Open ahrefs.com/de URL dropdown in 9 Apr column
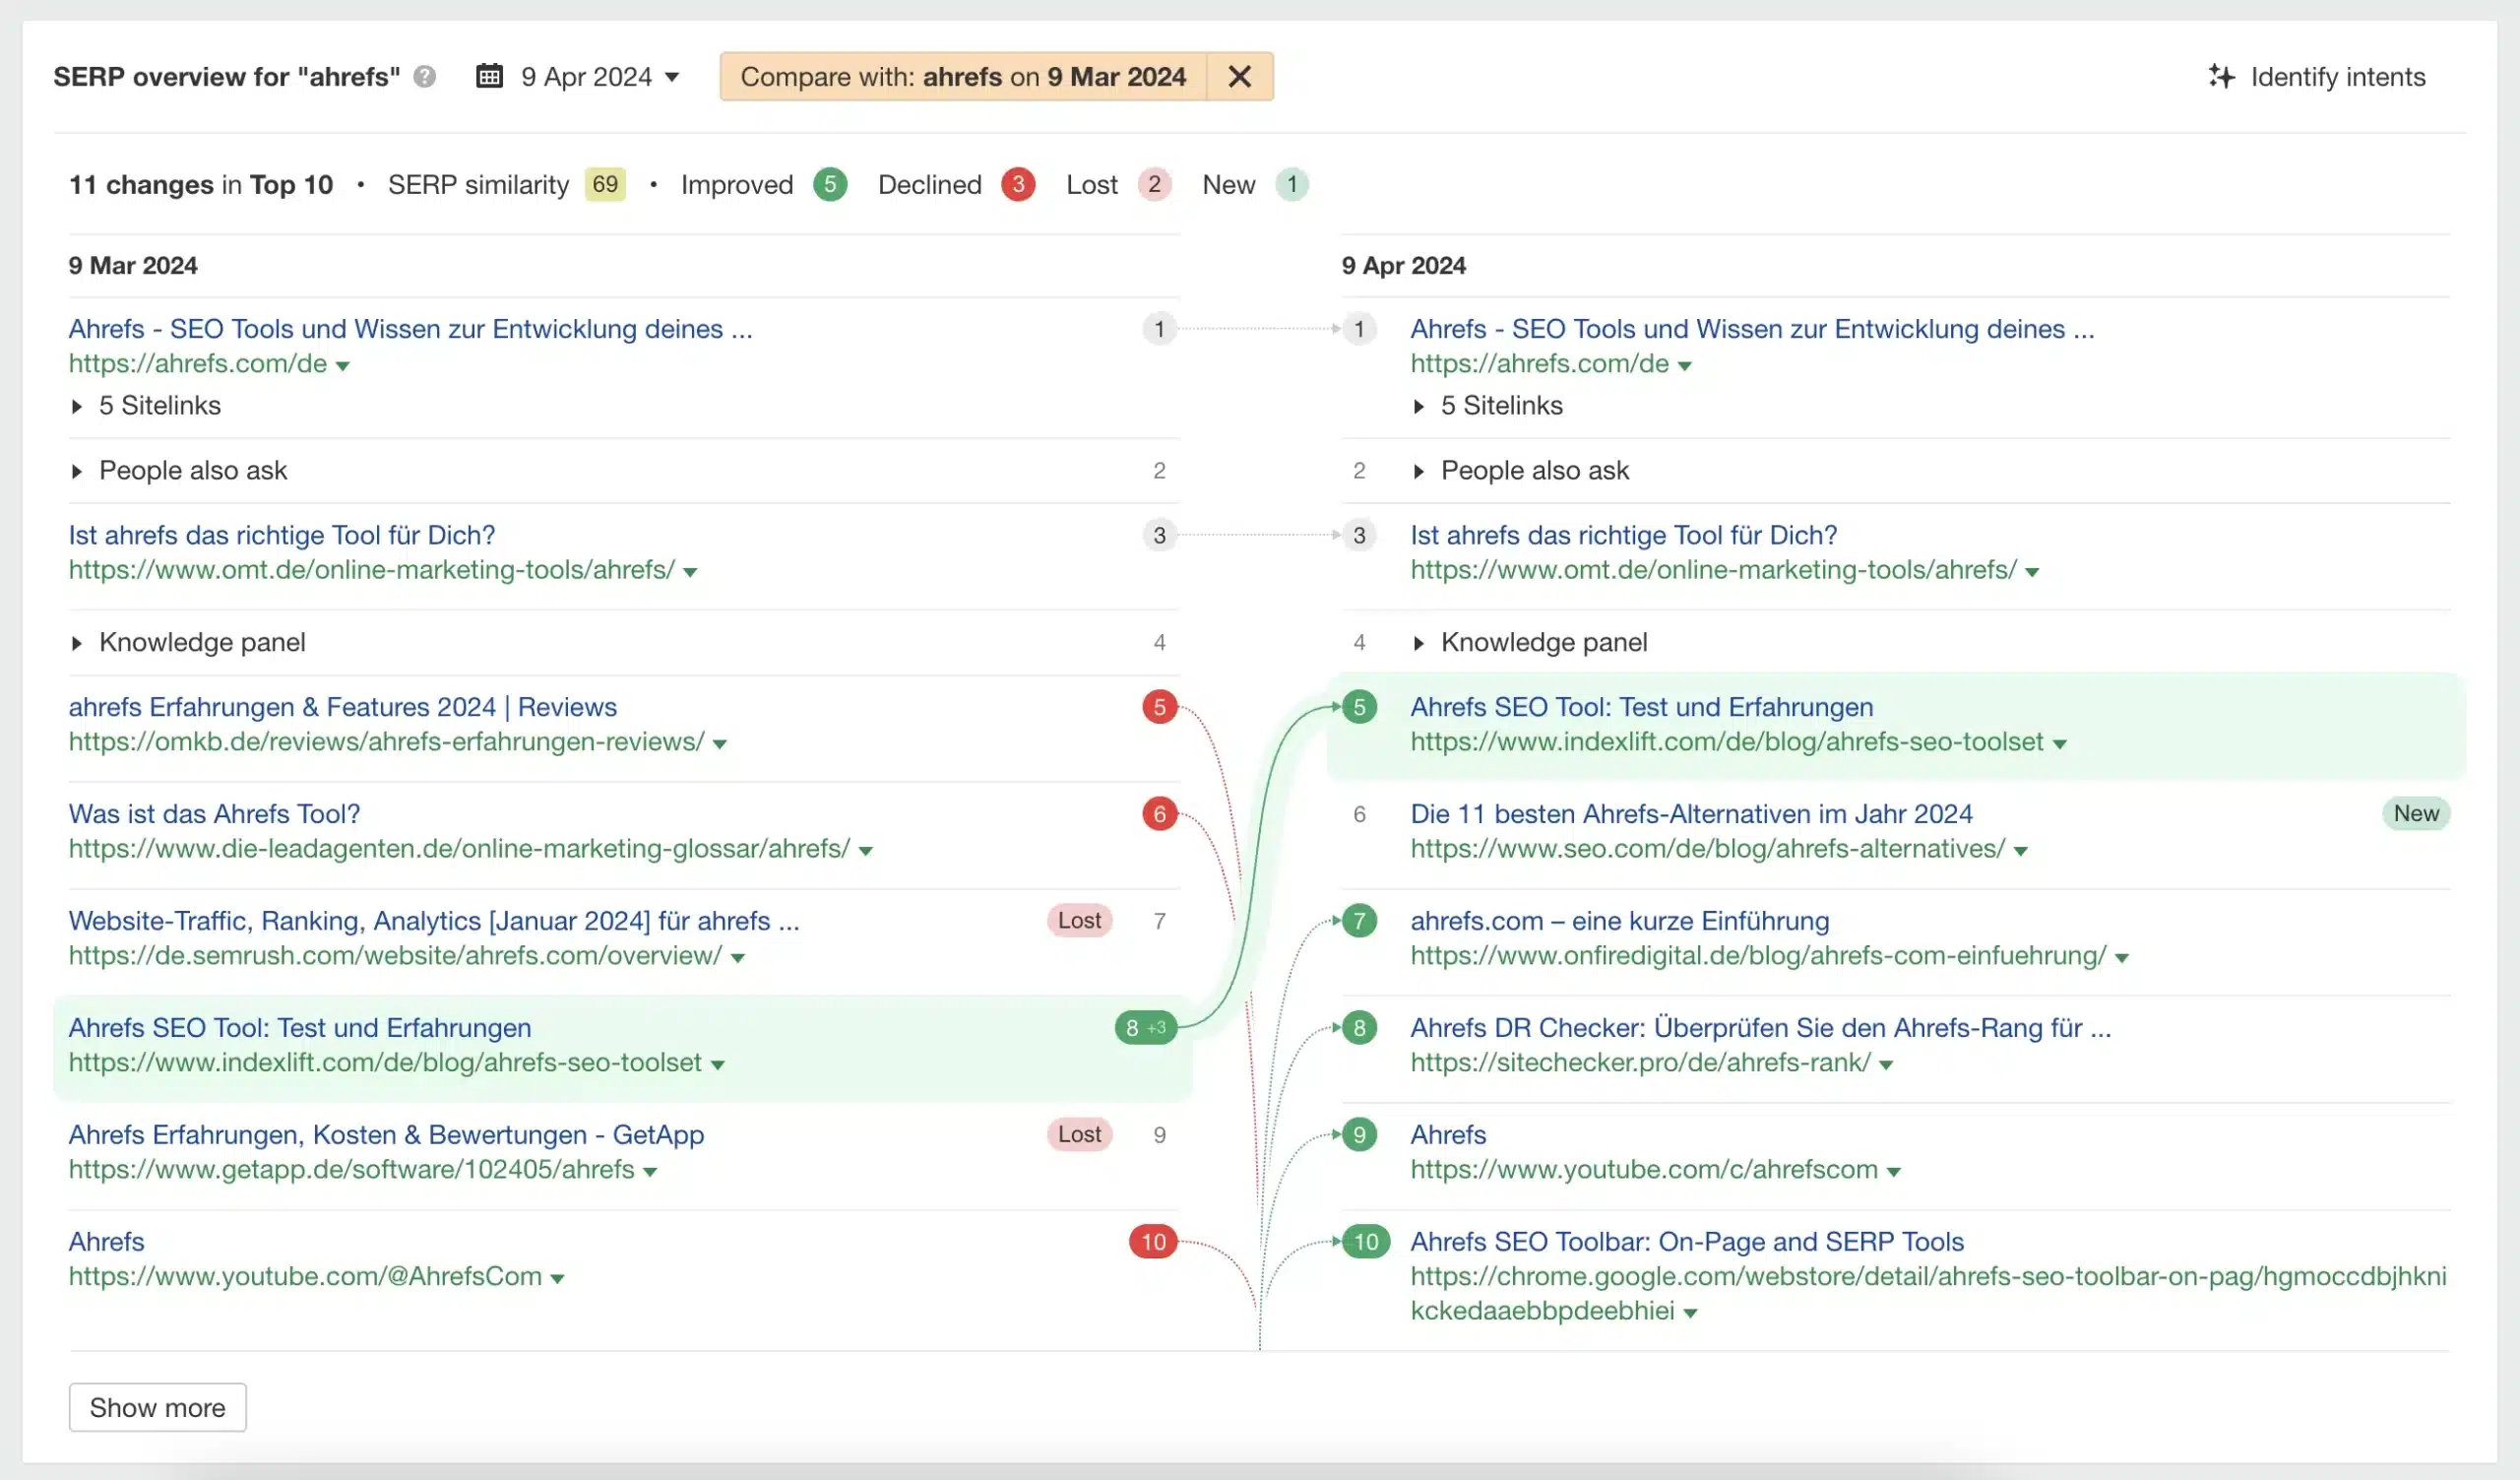The height and width of the screenshot is (1480, 2520). click(x=1685, y=366)
